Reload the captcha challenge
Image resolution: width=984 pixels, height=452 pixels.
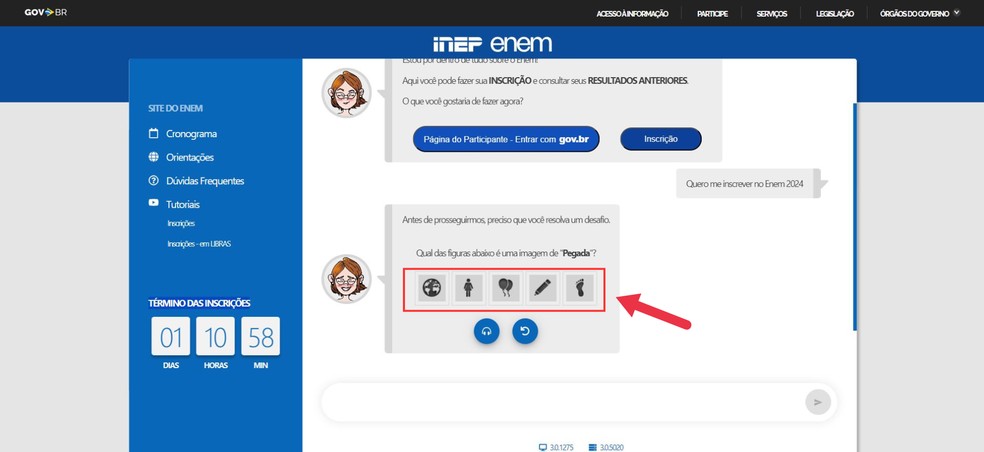(525, 331)
